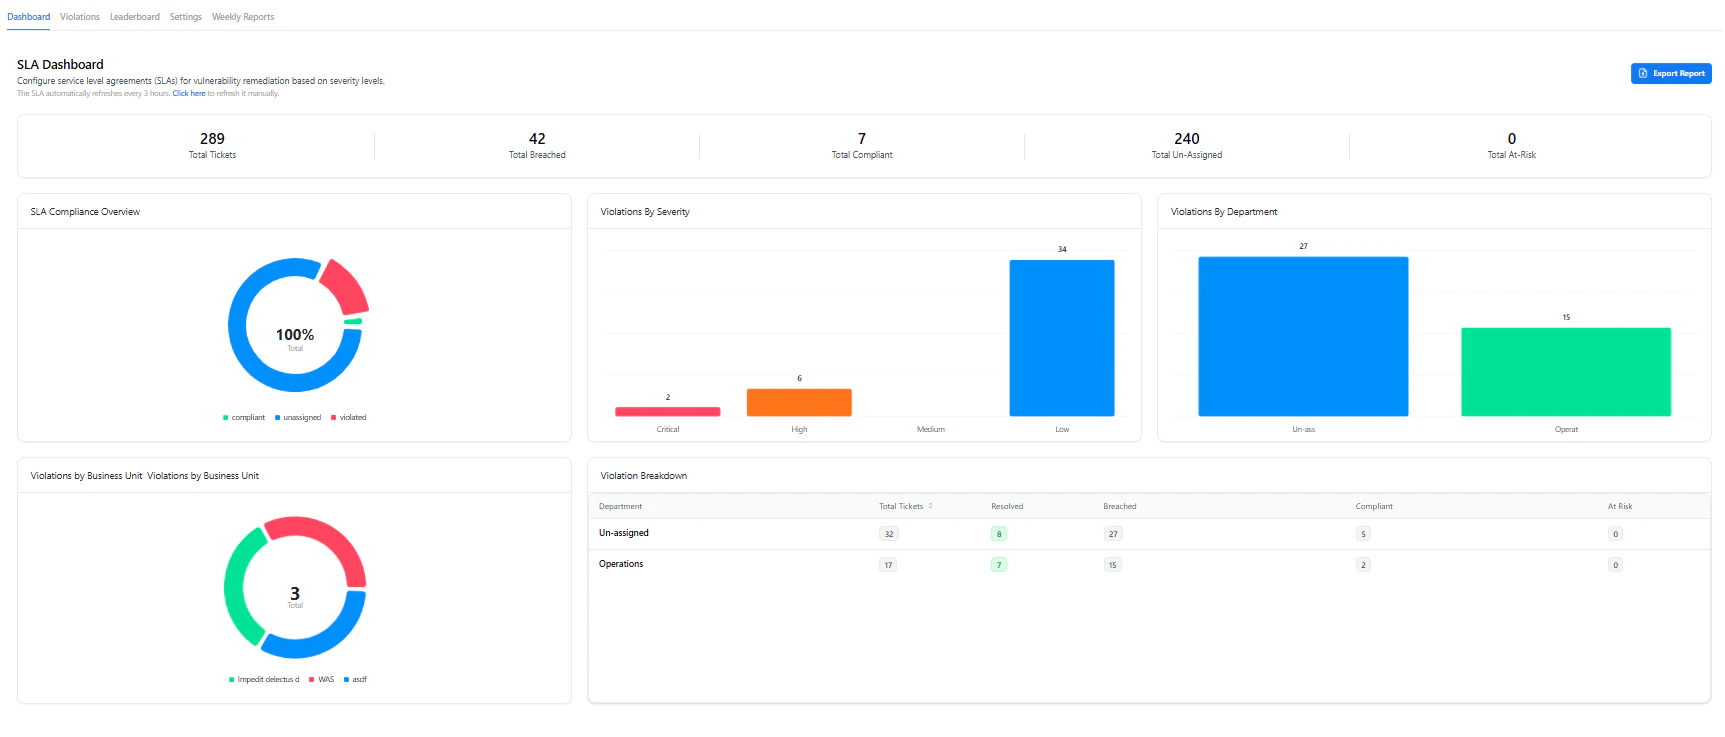
Task: Select the large blue unassigned donut segment
Action: pyautogui.click(x=237, y=325)
